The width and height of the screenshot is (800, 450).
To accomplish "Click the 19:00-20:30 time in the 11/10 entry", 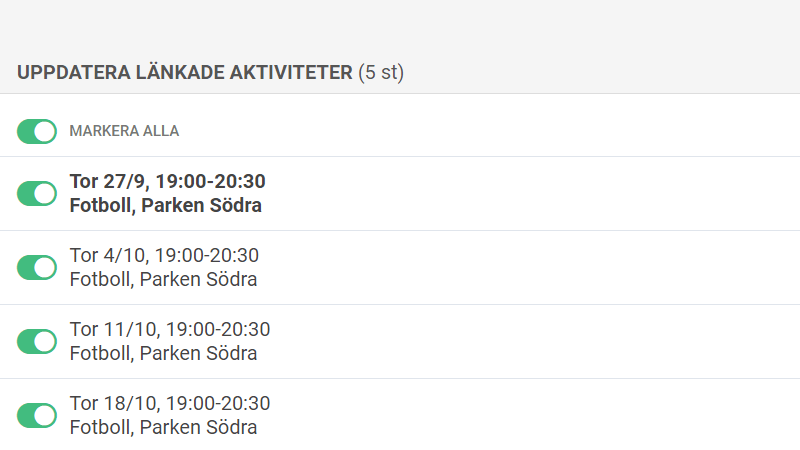I will [218, 330].
